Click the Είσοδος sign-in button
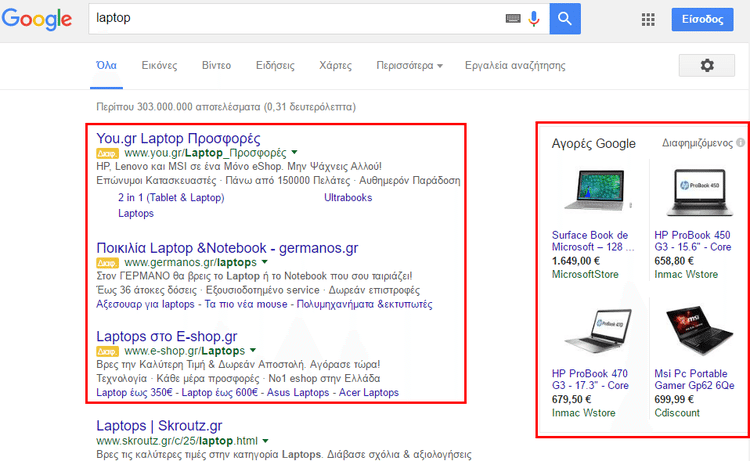This screenshot has width=750, height=461. [x=702, y=19]
